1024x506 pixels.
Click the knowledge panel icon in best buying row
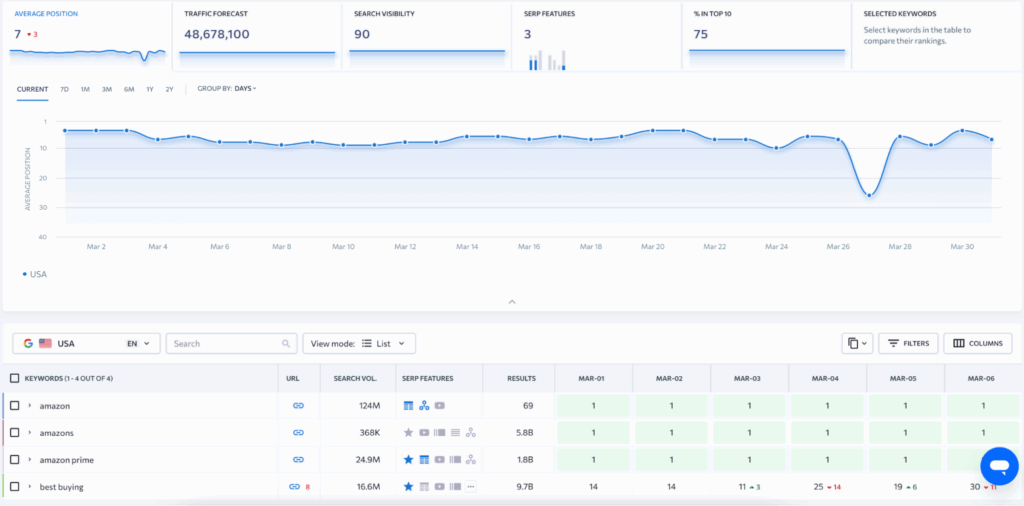point(424,486)
